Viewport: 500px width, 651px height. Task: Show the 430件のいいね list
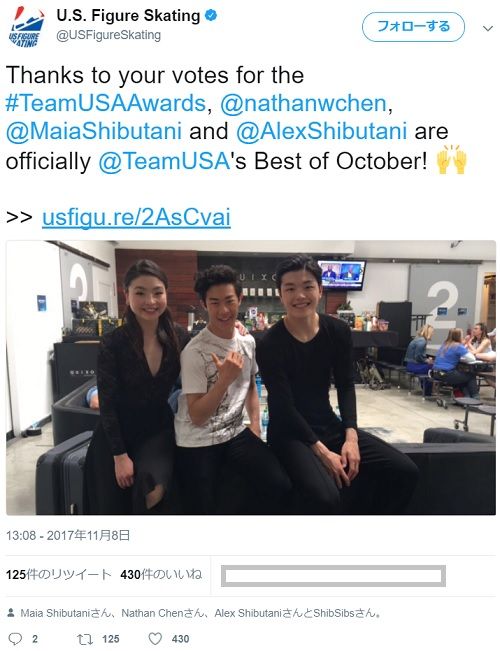point(161,575)
